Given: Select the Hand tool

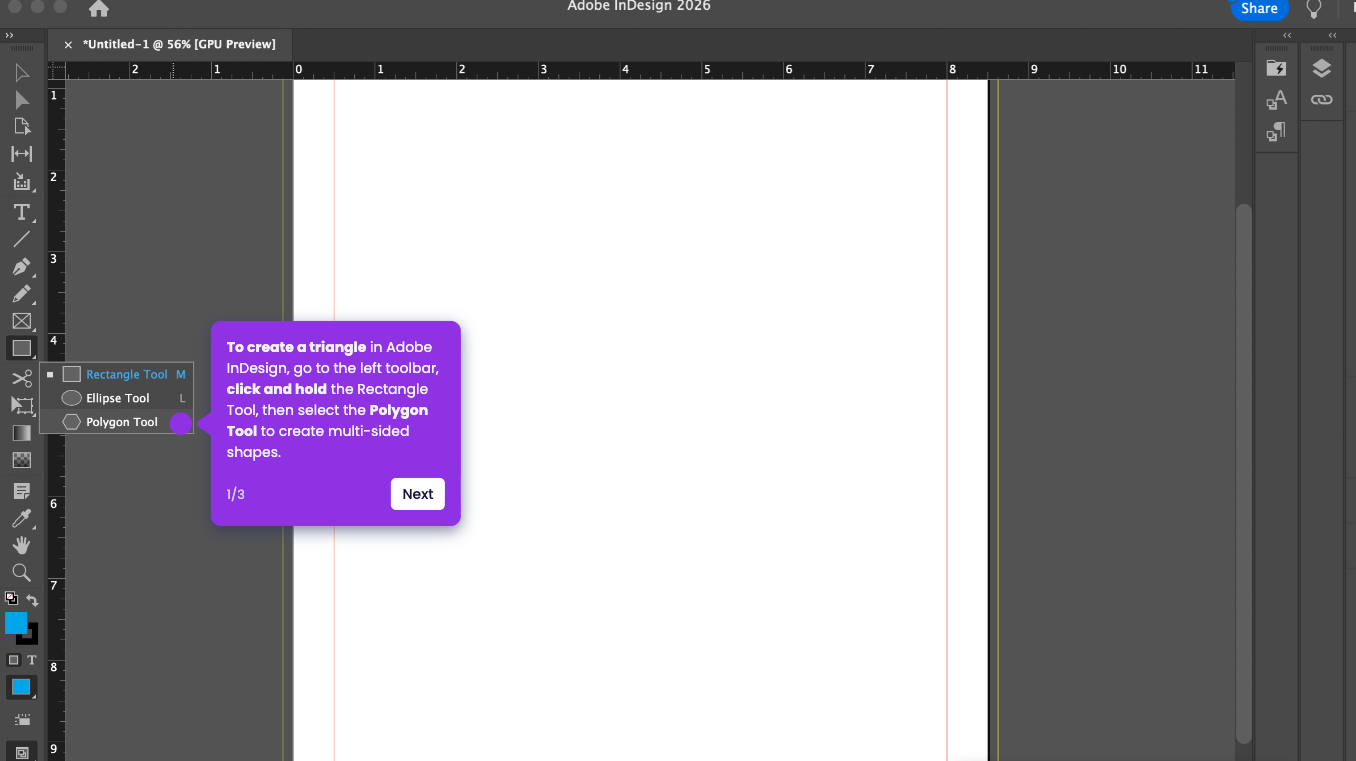Looking at the screenshot, I should pos(22,545).
